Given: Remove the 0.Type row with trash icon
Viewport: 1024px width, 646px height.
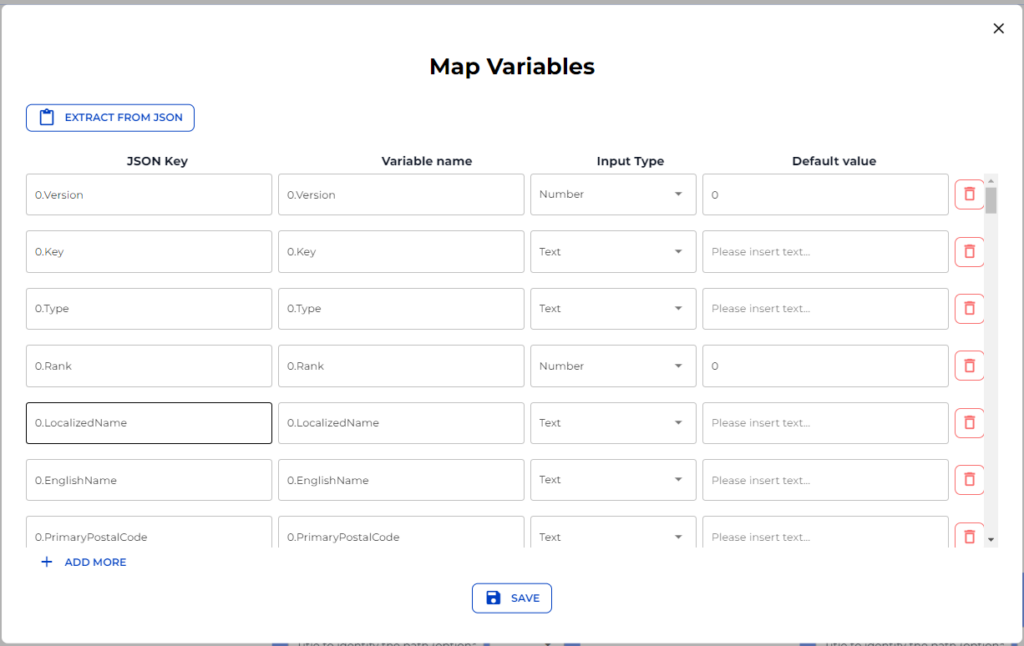Looking at the screenshot, I should [x=968, y=309].
